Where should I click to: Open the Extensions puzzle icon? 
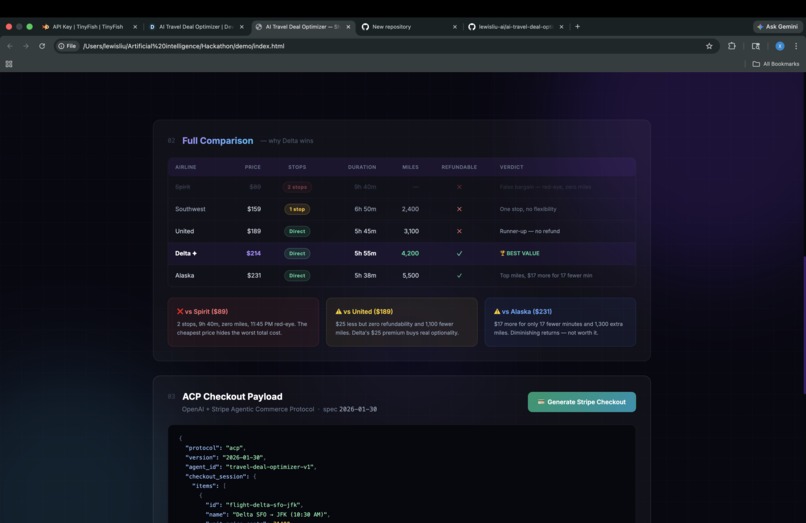coord(732,46)
